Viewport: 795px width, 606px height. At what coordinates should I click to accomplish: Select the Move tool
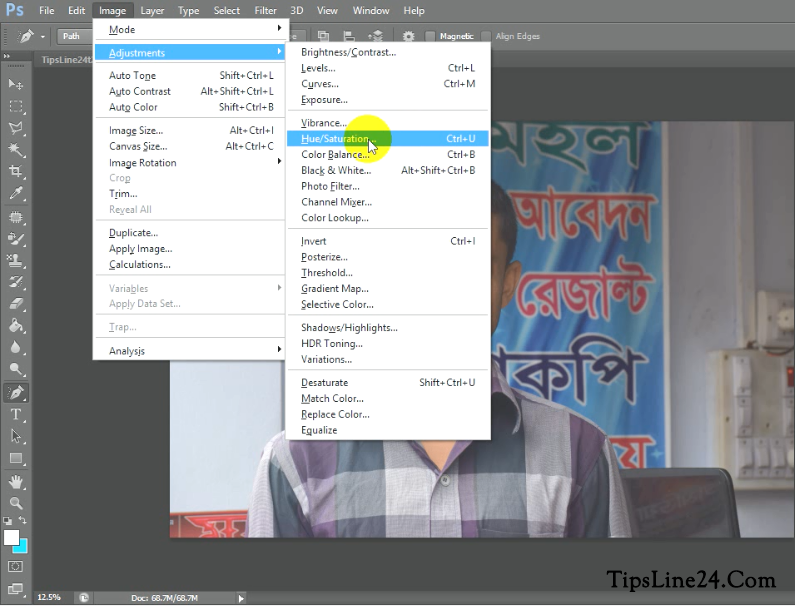pos(16,84)
